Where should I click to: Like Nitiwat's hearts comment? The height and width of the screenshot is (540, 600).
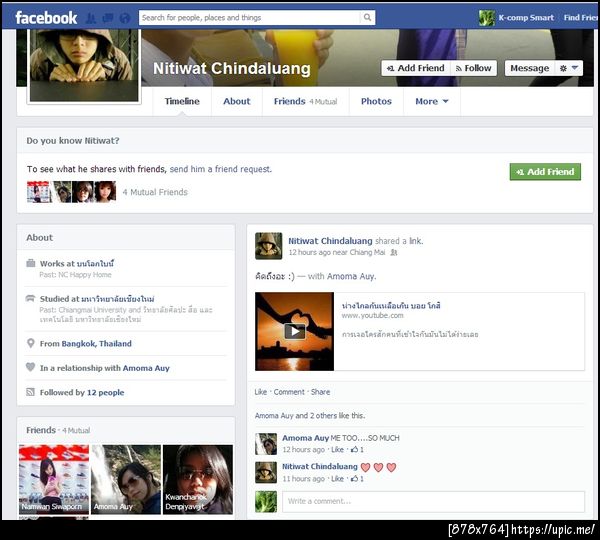point(337,479)
